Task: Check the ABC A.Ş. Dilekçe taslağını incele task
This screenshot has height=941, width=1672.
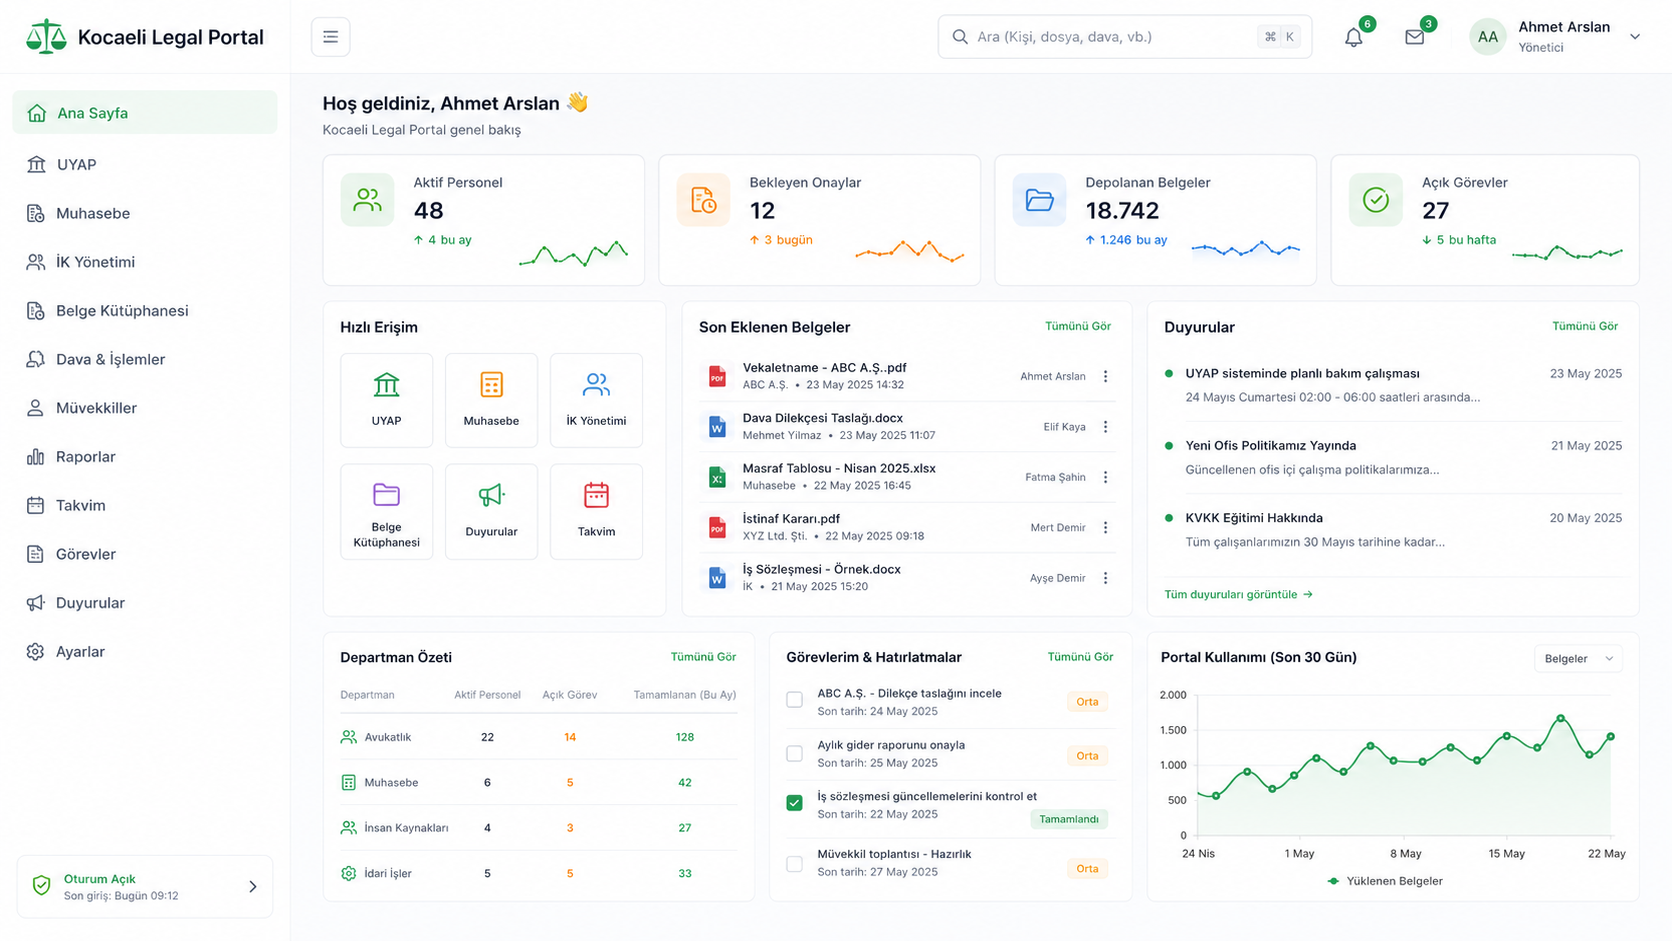Action: (x=794, y=700)
